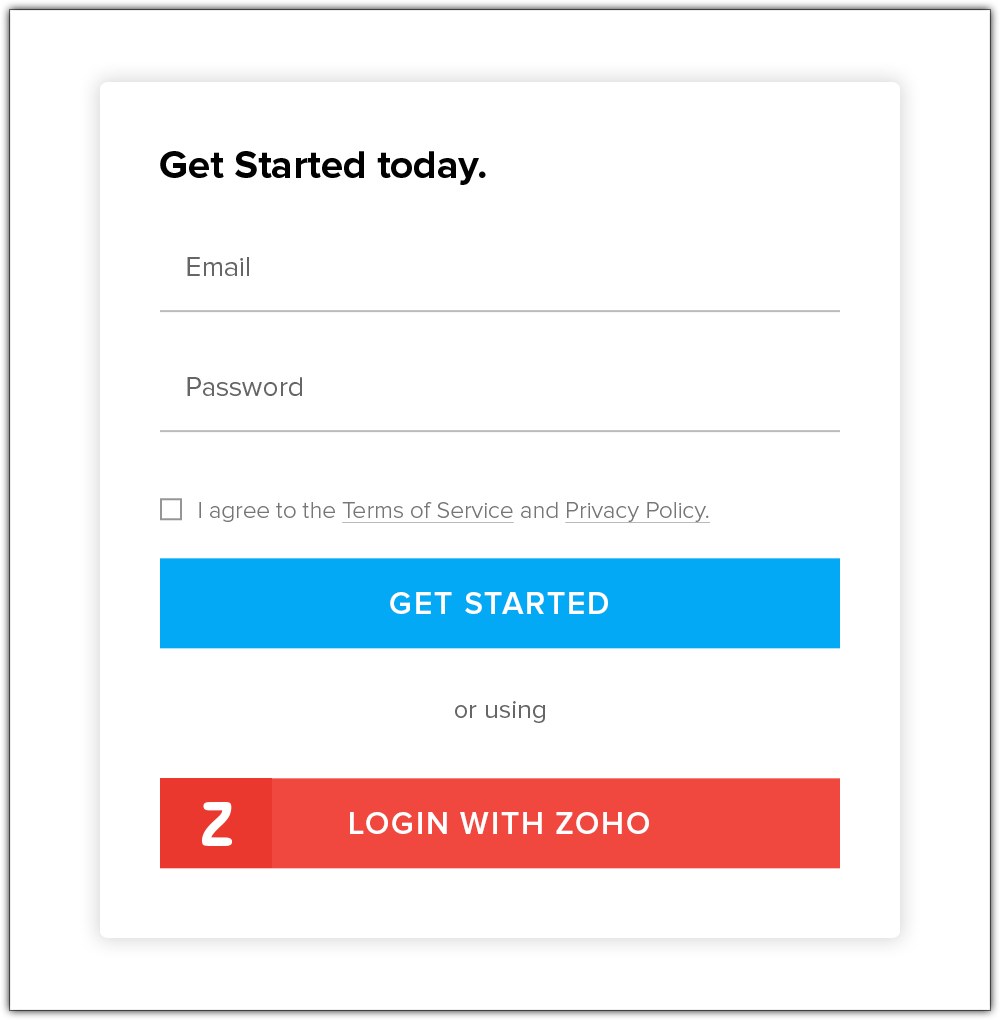Screen dimensions: 1000x1020
Task: Enable agreement to Terms and Privacy
Action: [x=171, y=510]
